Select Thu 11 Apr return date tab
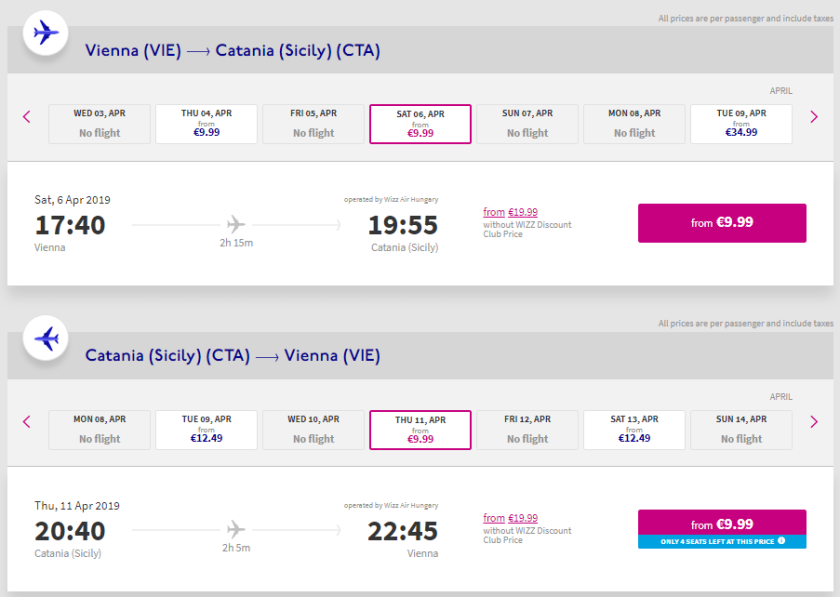 pyautogui.click(x=420, y=429)
